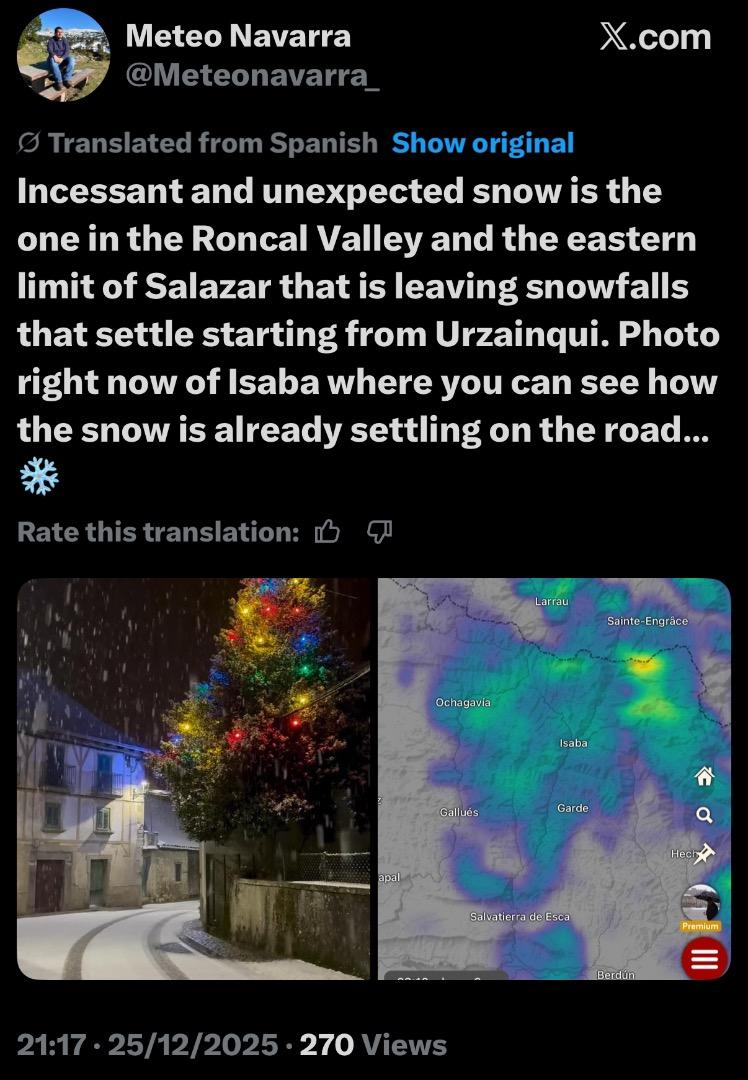This screenshot has height=1080, width=748.
Task: Tap the magnifier search icon on the map
Action: [704, 816]
